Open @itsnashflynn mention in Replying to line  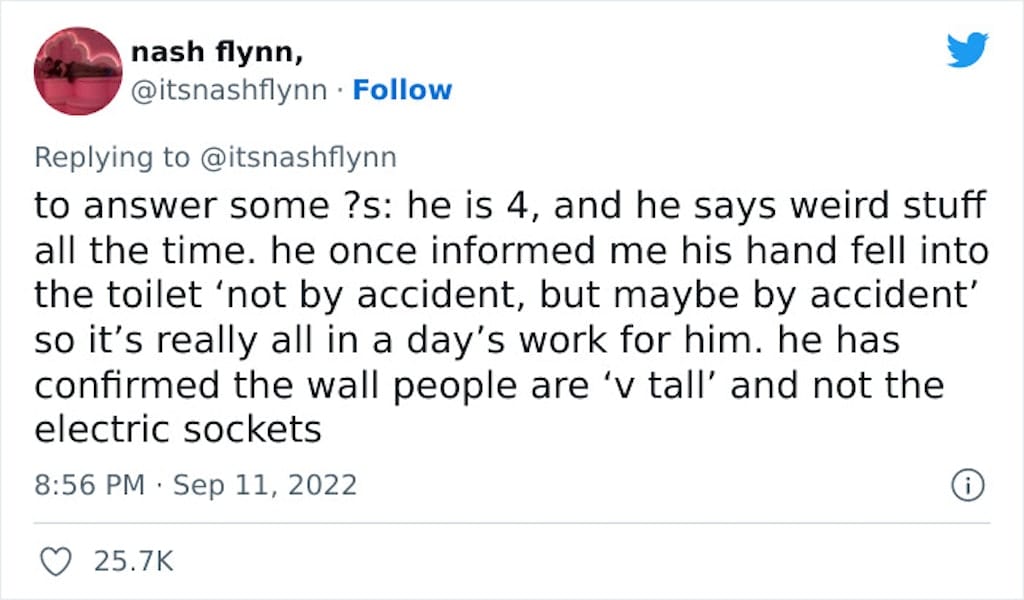(298, 157)
